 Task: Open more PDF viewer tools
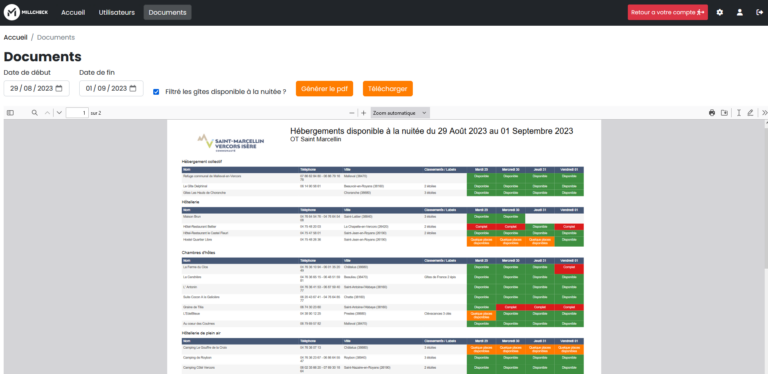pos(765,113)
